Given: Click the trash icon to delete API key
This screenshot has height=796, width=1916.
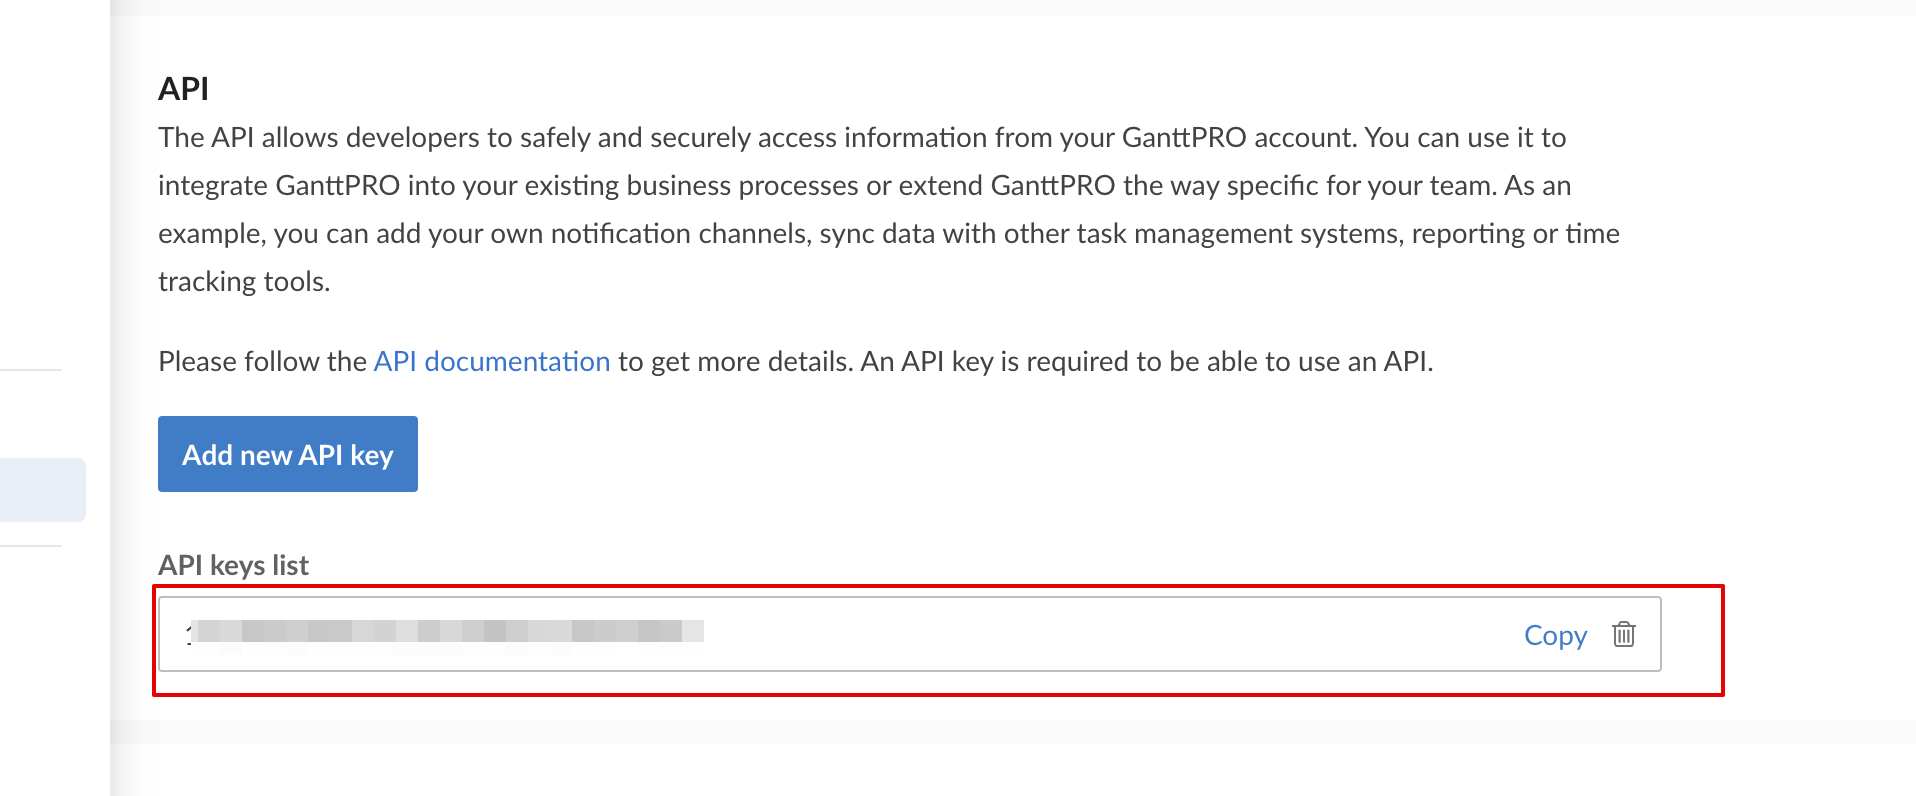Looking at the screenshot, I should click(1623, 634).
